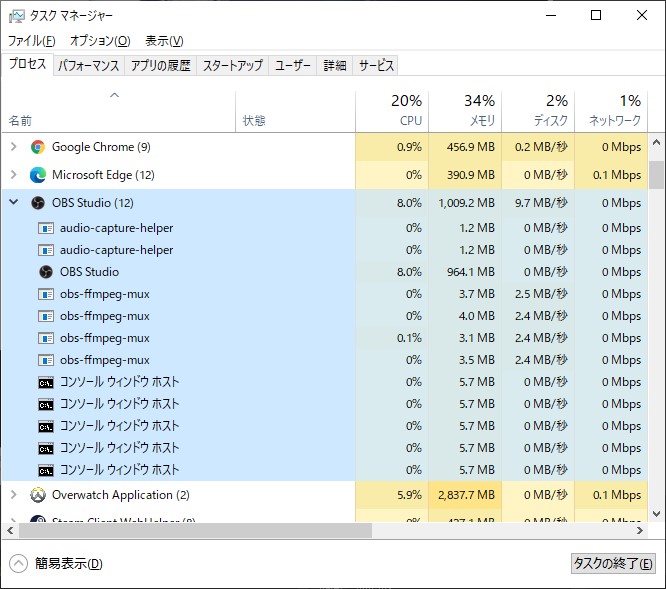
Task: Sort by the 状態 column header
Action: pos(295,112)
